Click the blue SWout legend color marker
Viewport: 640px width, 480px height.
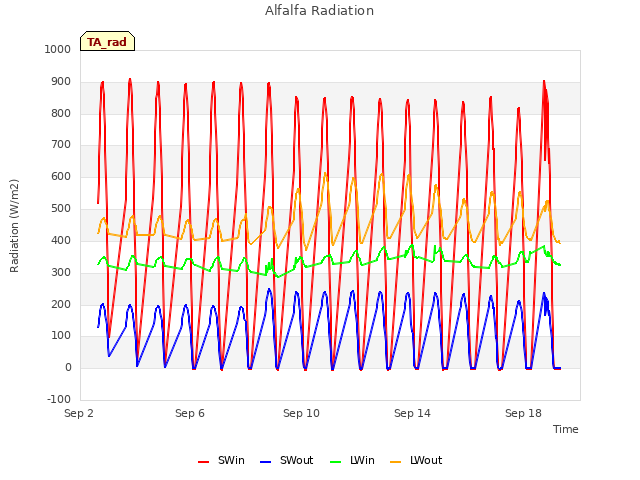pos(265,462)
